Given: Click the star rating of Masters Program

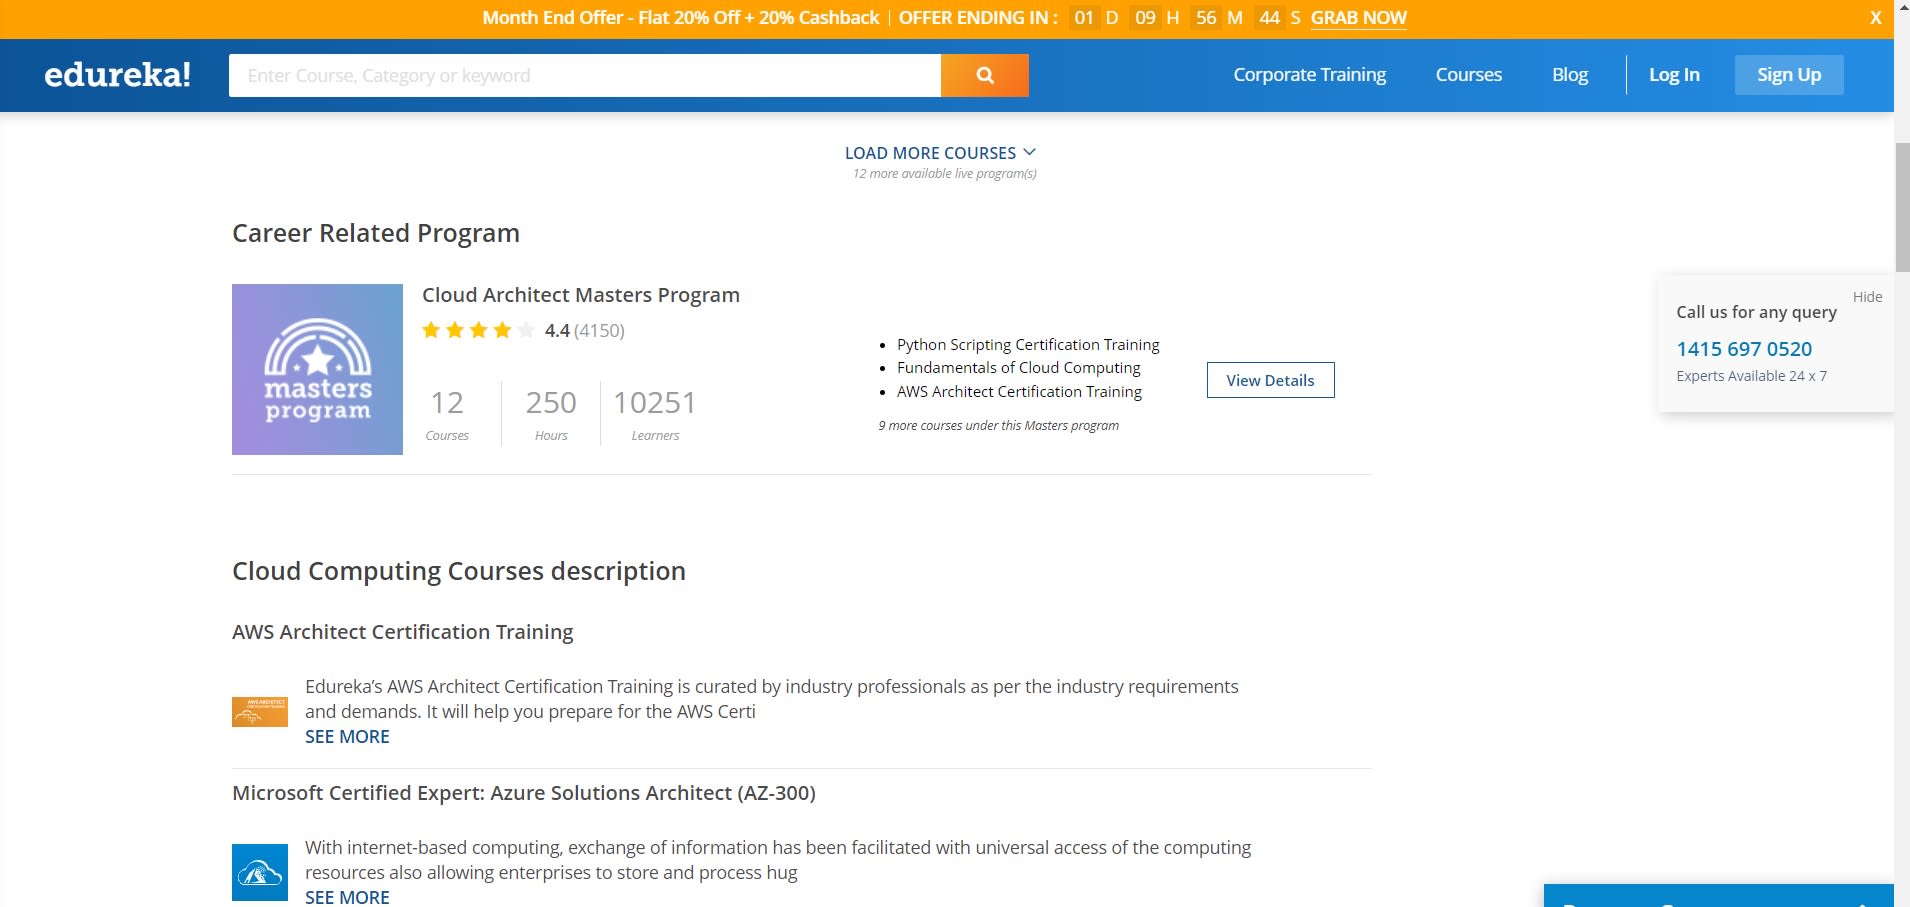Looking at the screenshot, I should [478, 330].
